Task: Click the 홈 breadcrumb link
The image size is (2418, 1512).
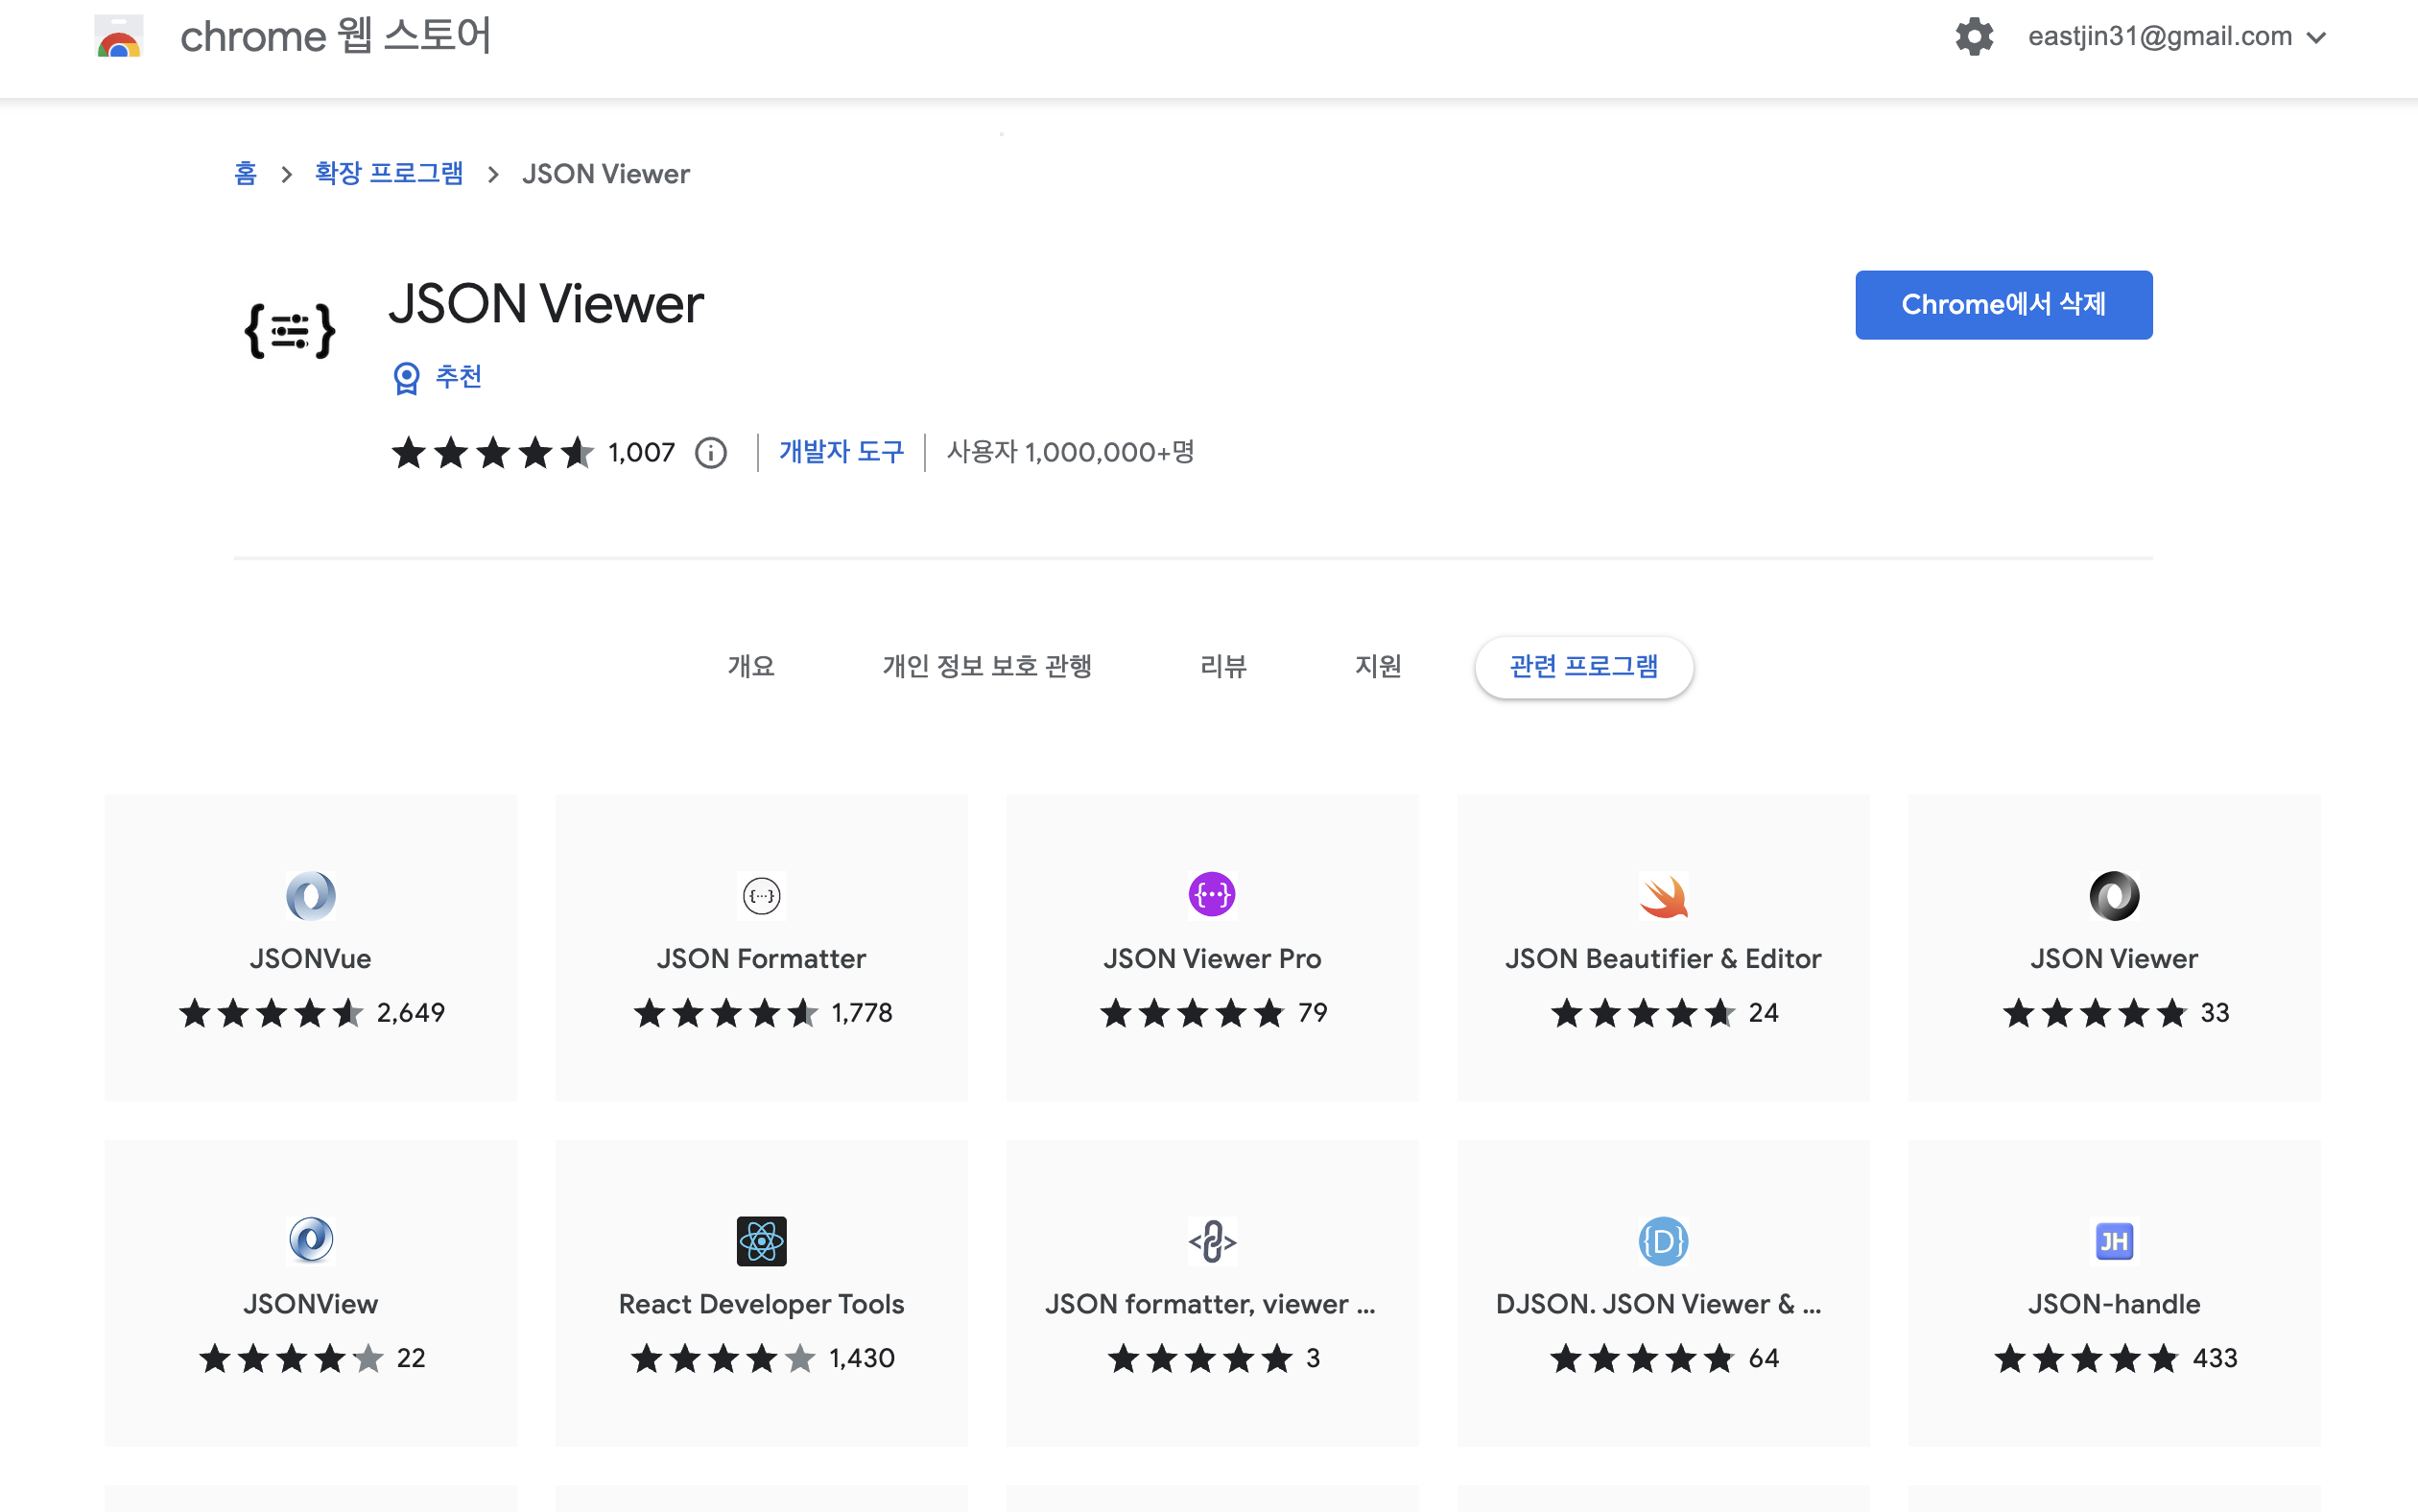Action: pos(245,174)
